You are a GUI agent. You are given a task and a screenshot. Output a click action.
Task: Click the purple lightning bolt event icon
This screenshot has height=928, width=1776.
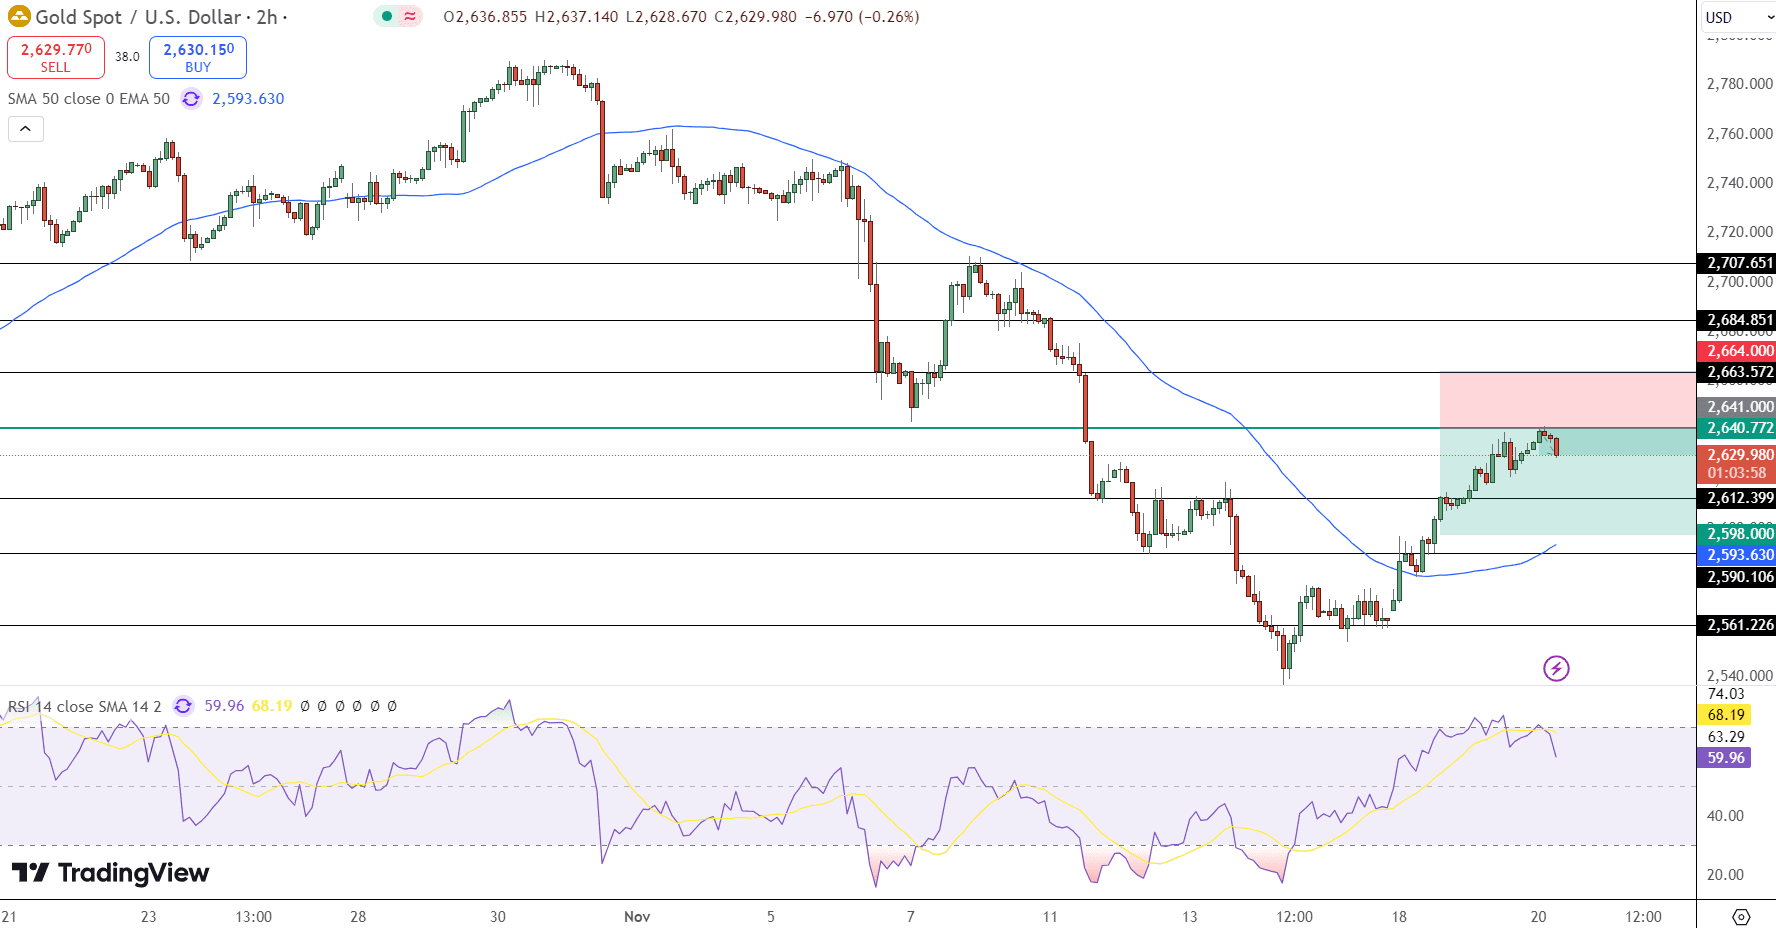point(1556,668)
